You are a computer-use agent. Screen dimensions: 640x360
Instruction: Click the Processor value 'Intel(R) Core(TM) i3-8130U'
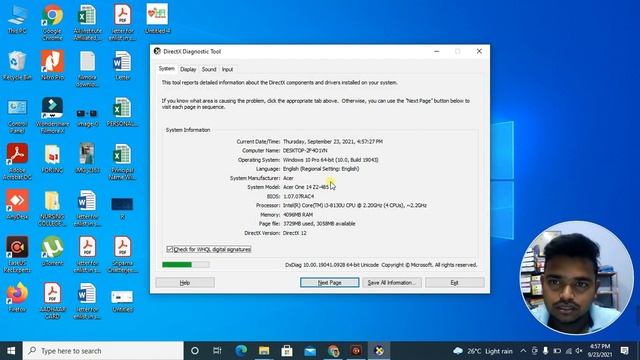tap(354, 205)
